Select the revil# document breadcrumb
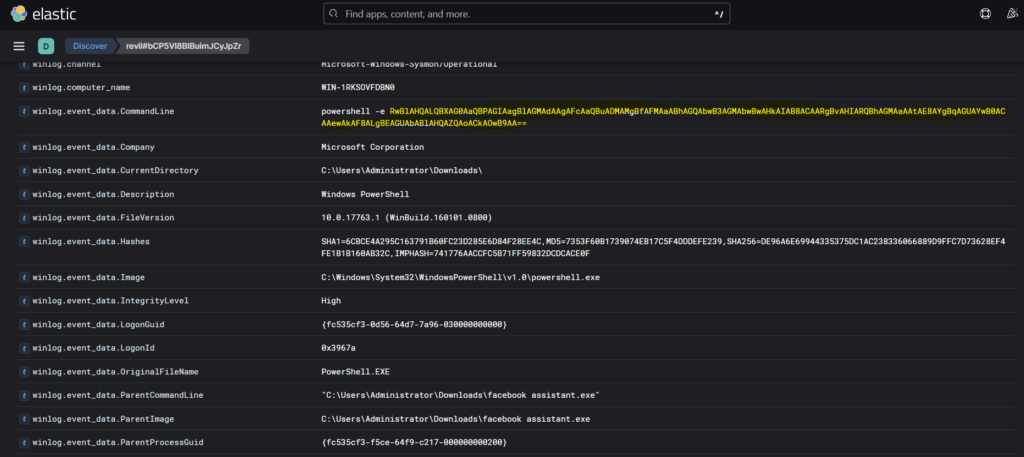The height and width of the screenshot is (457, 1024). coord(188,46)
